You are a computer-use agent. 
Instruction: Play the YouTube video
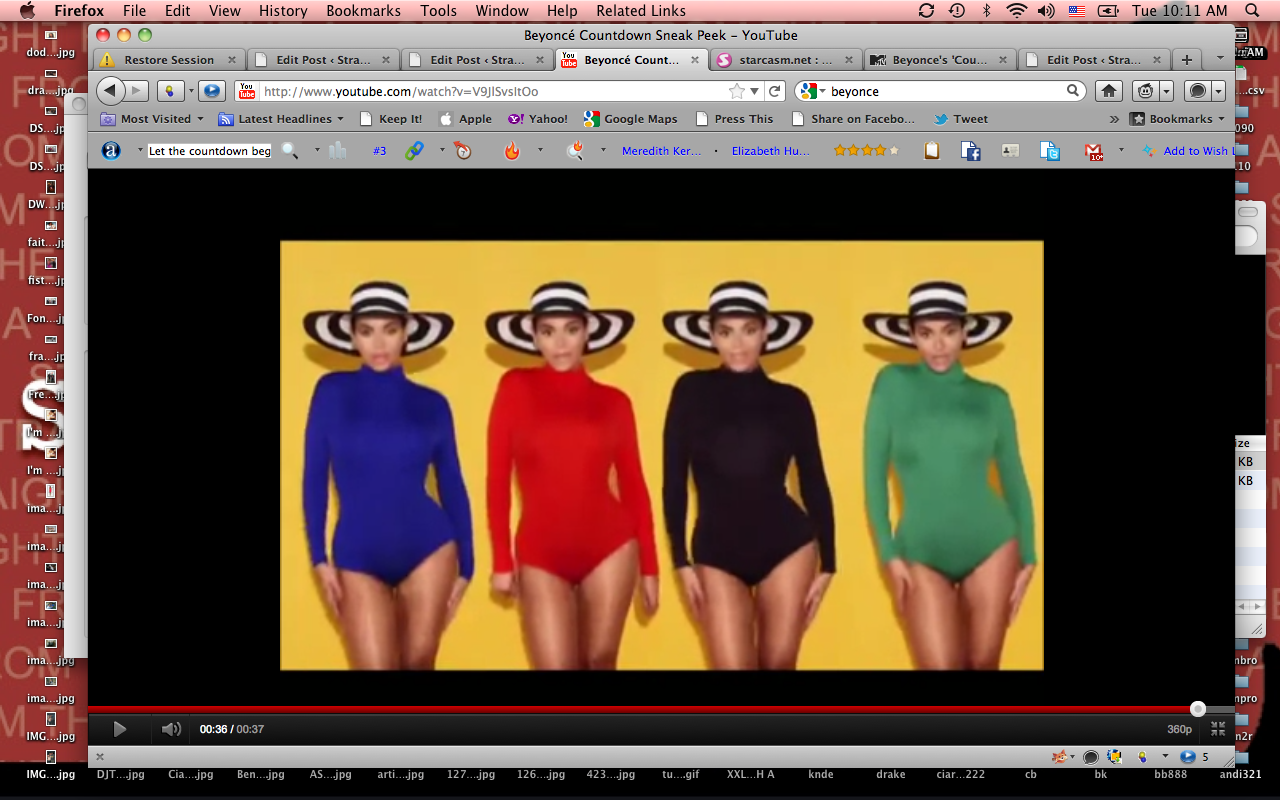click(120, 729)
